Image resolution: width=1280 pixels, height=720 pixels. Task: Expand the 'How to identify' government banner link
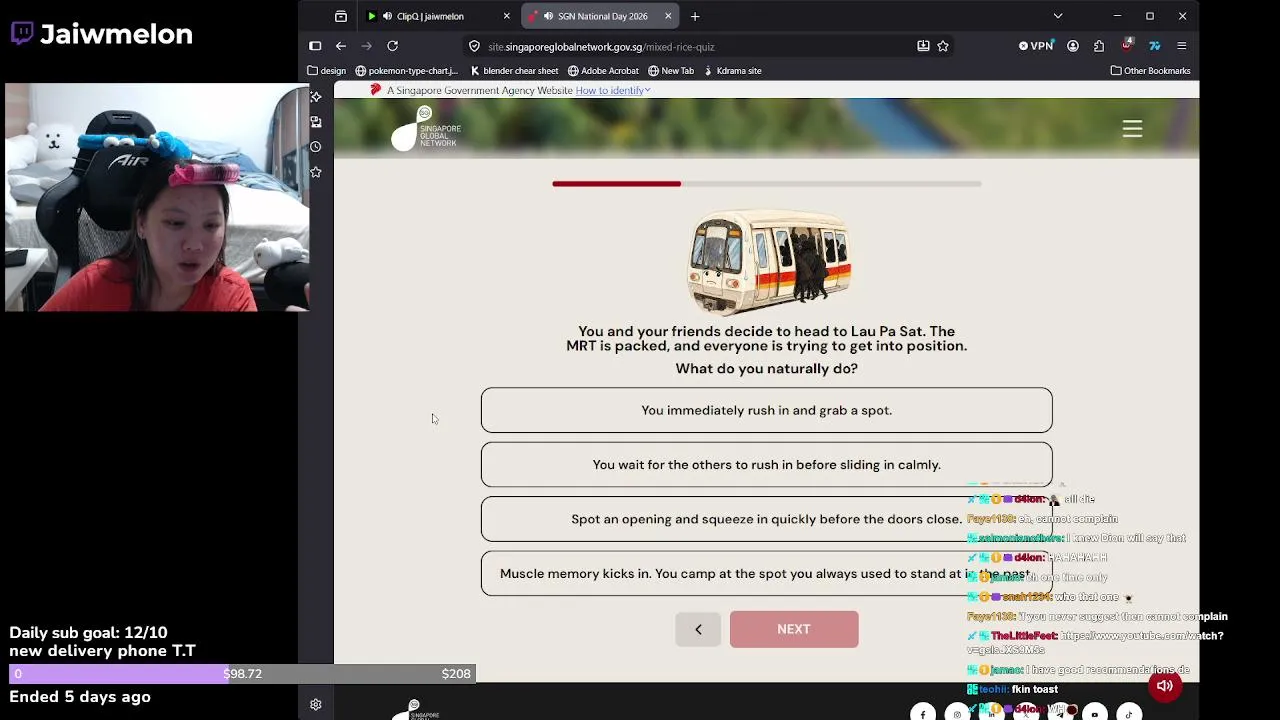click(613, 90)
